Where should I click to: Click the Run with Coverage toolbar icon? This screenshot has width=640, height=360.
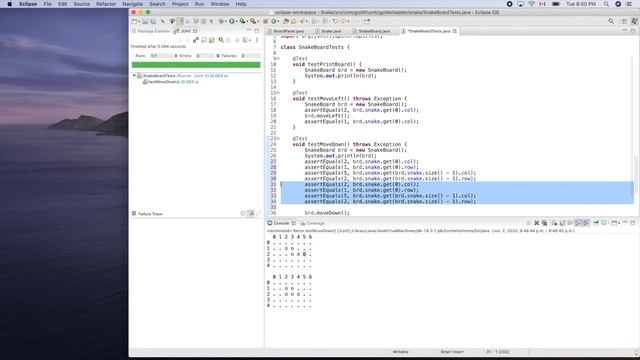coord(242,21)
